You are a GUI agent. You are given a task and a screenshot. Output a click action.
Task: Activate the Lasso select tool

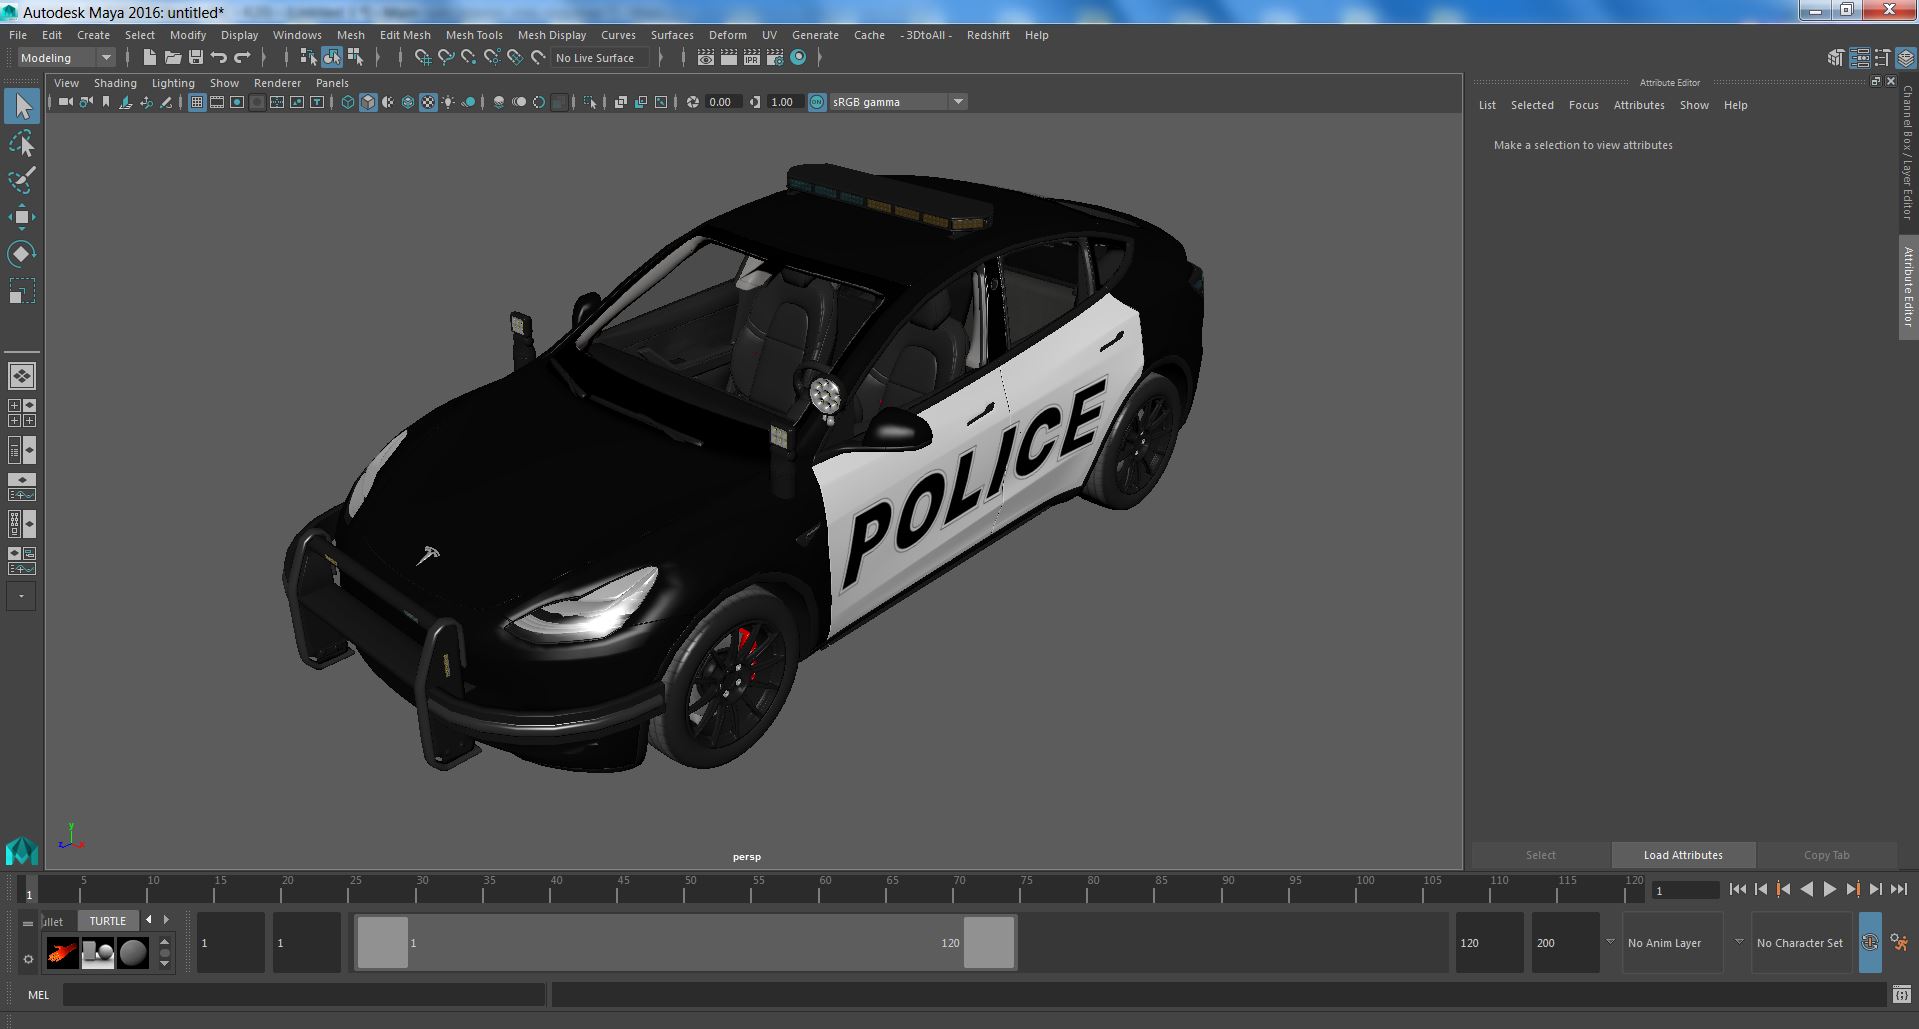pyautogui.click(x=22, y=144)
